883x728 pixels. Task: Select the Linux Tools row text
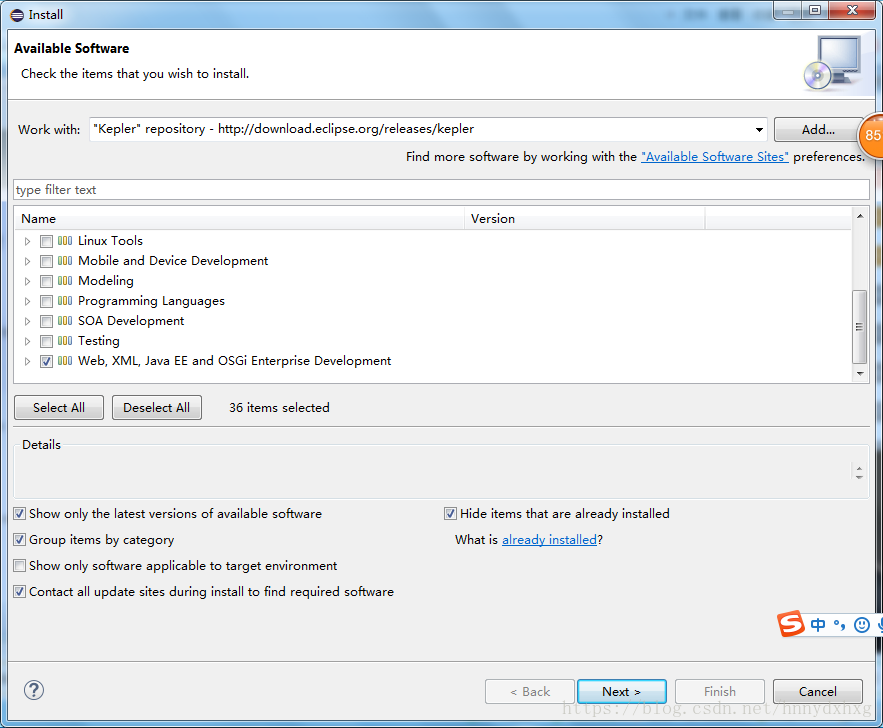(110, 241)
